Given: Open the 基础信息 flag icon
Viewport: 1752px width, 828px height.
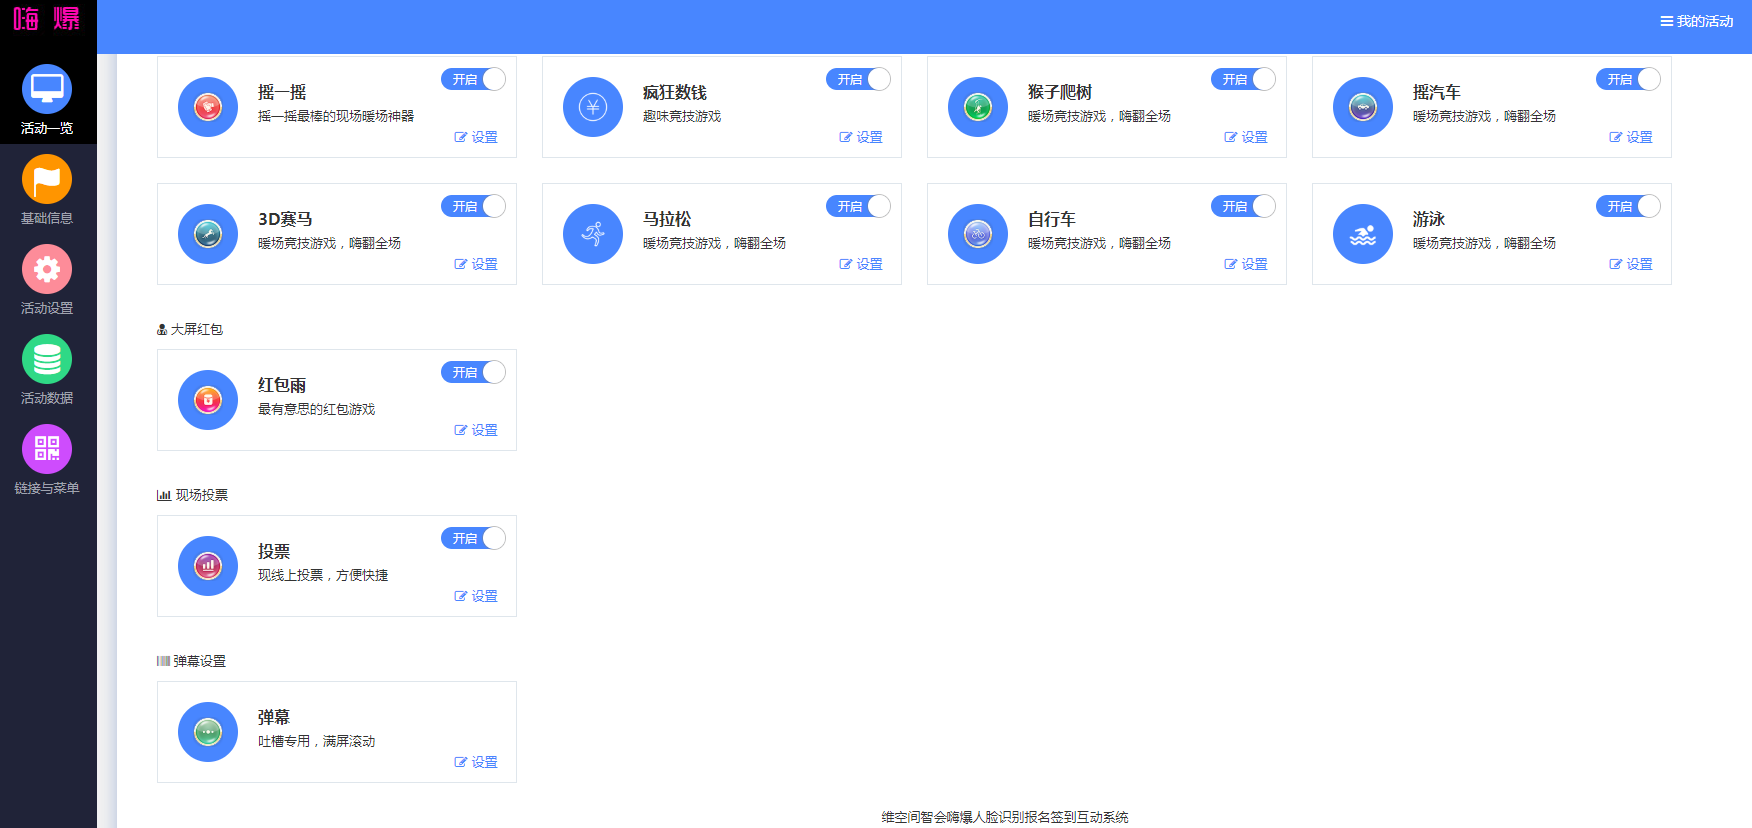Looking at the screenshot, I should tap(47, 179).
